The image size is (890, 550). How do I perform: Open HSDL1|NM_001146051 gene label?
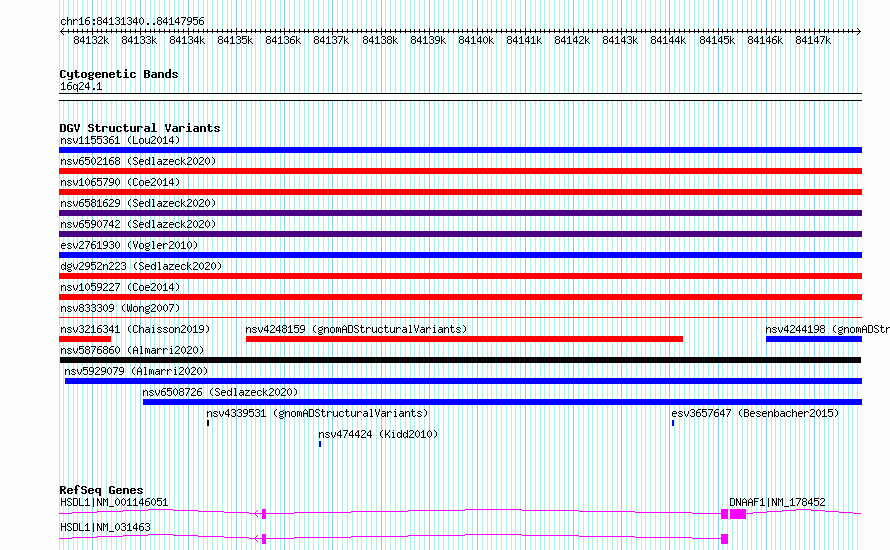114,502
